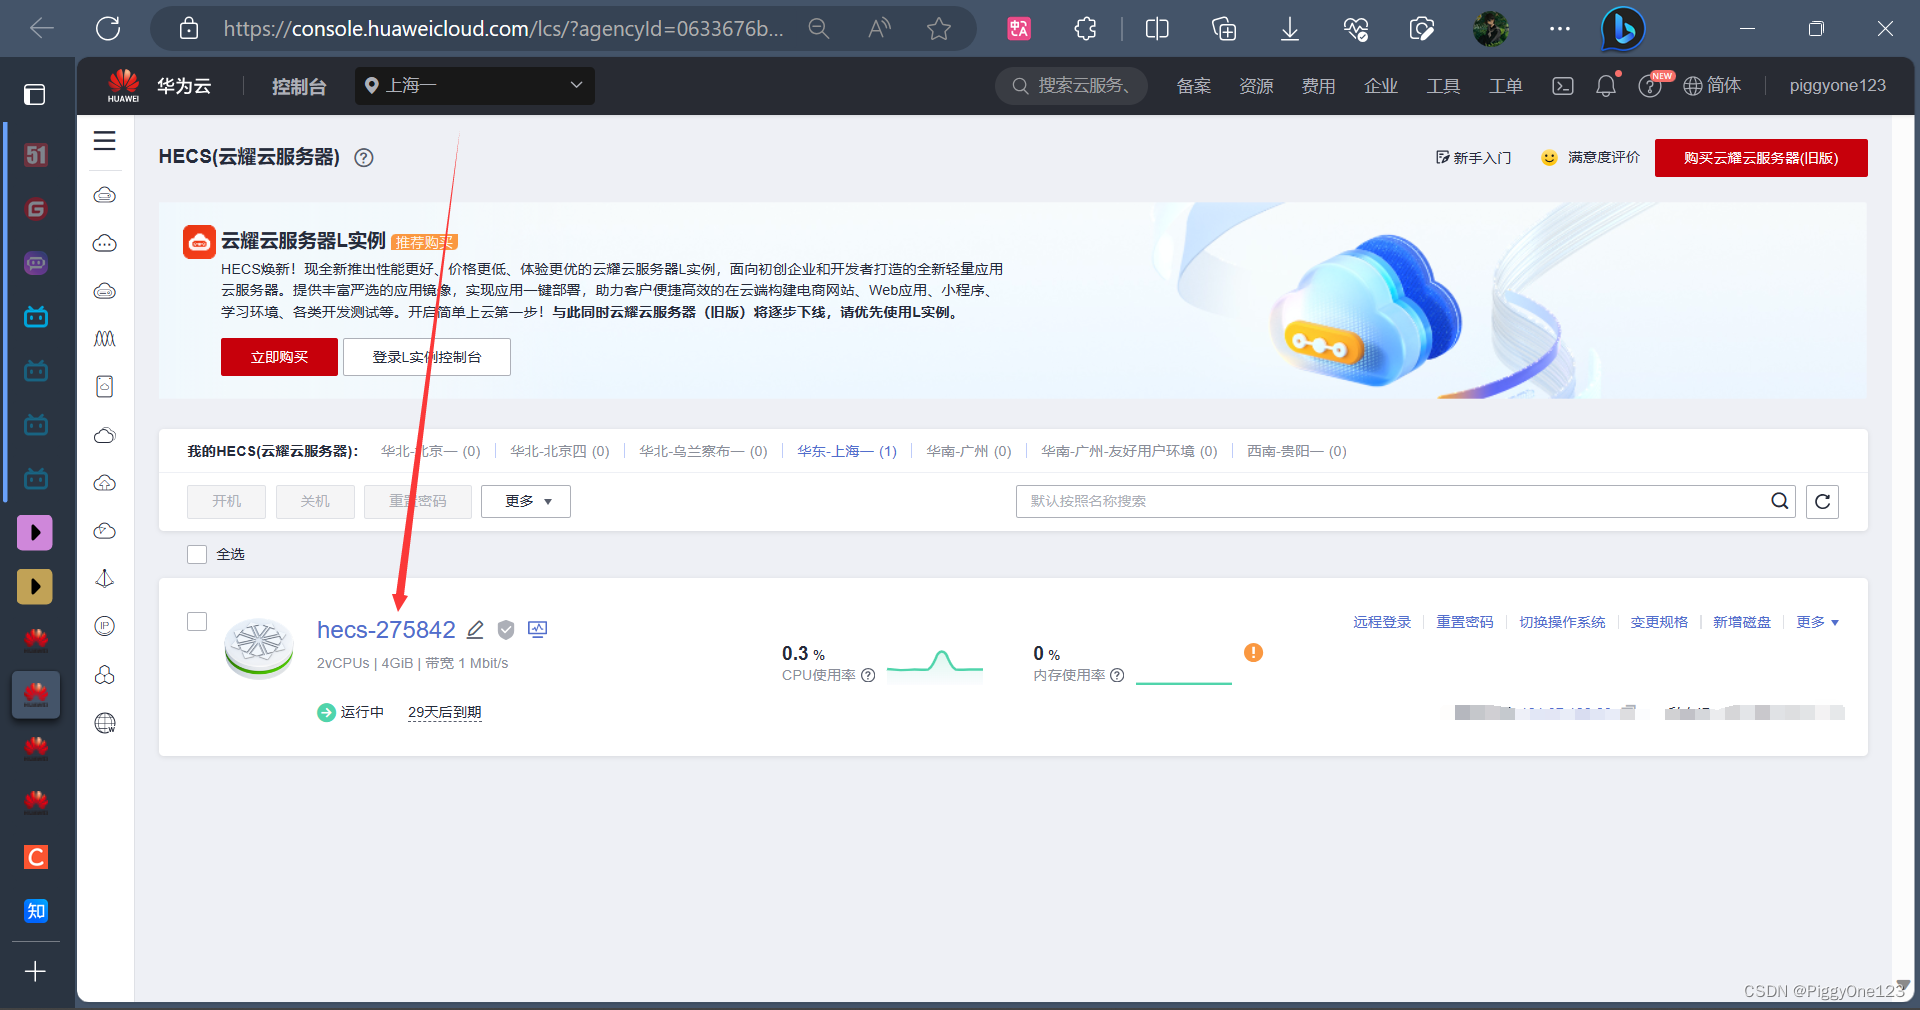The image size is (1920, 1010).
Task: Click the Remote Login link
Action: (1382, 623)
